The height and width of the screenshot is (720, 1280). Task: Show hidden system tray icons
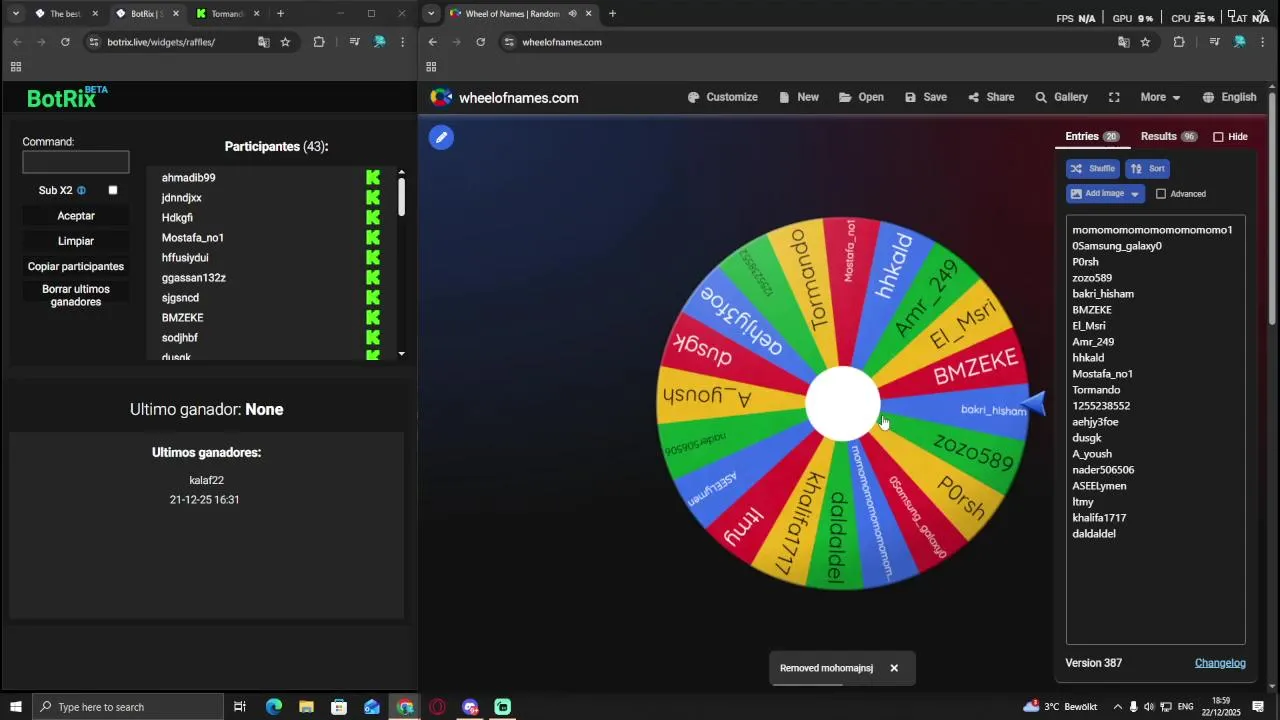tap(1117, 707)
